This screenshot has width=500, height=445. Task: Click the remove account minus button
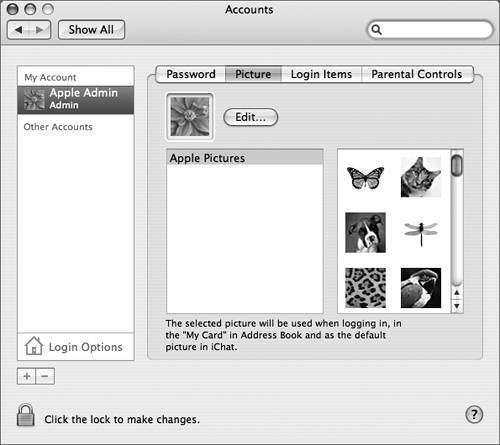click(45, 376)
